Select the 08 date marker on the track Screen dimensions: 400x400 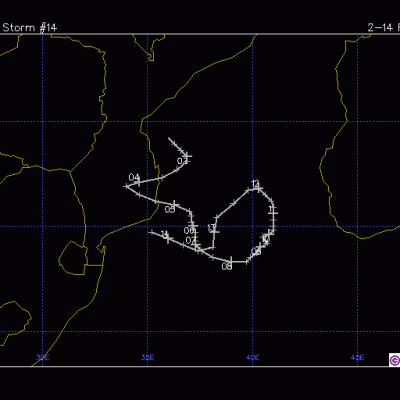[227, 266]
